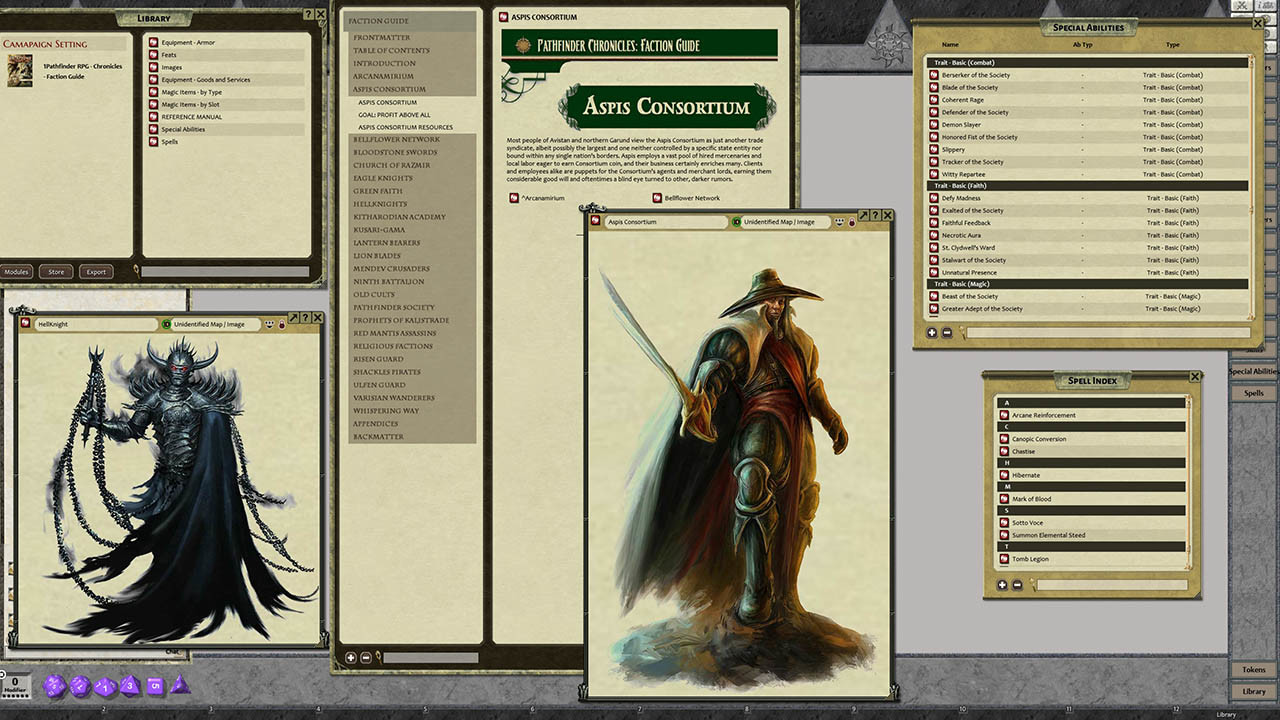The image size is (1280, 720).
Task: Select Goal: Profit Above All page
Action: point(394,115)
